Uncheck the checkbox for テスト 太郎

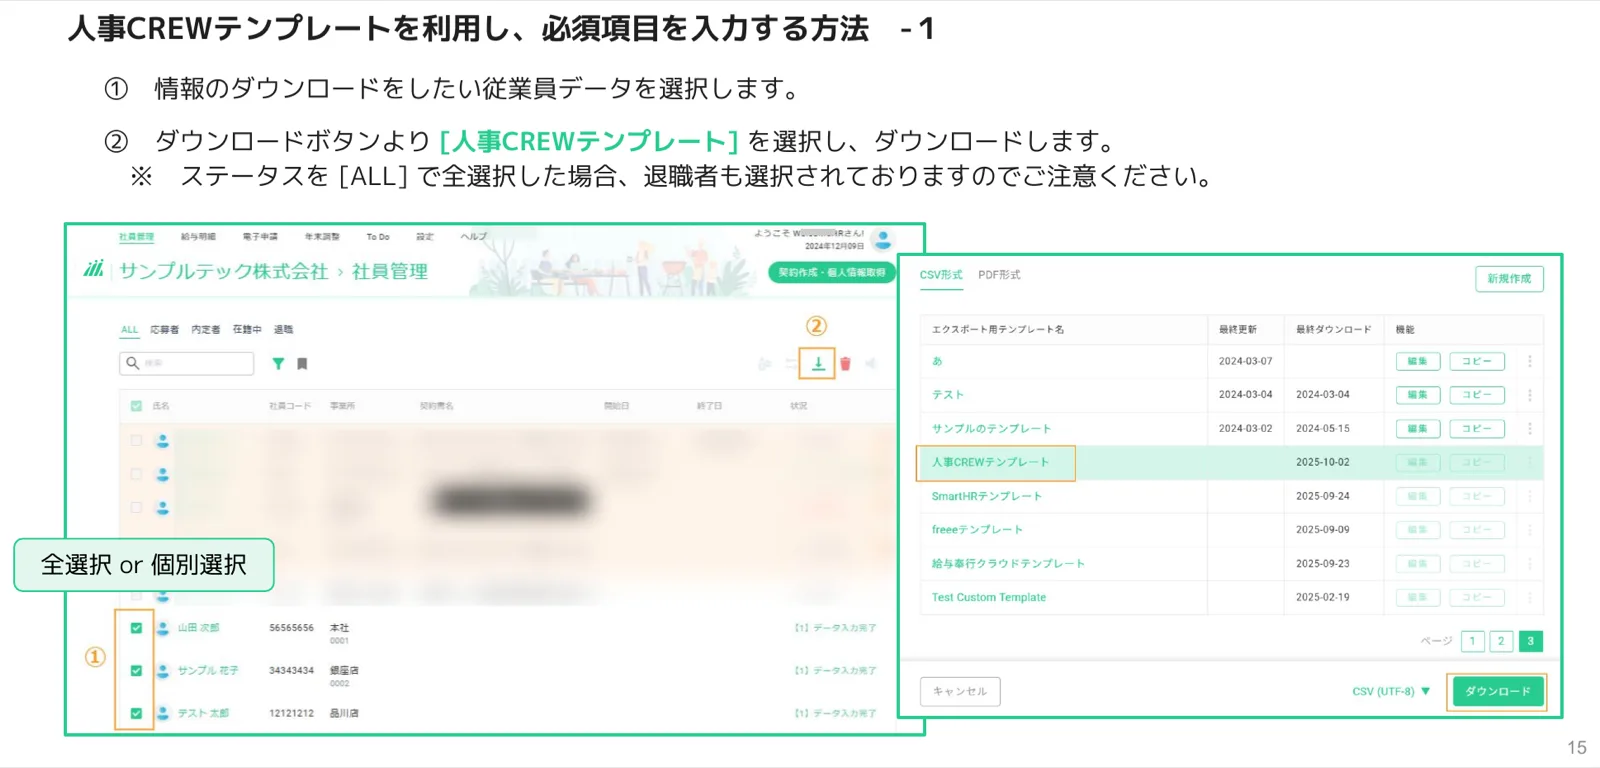[x=136, y=713]
